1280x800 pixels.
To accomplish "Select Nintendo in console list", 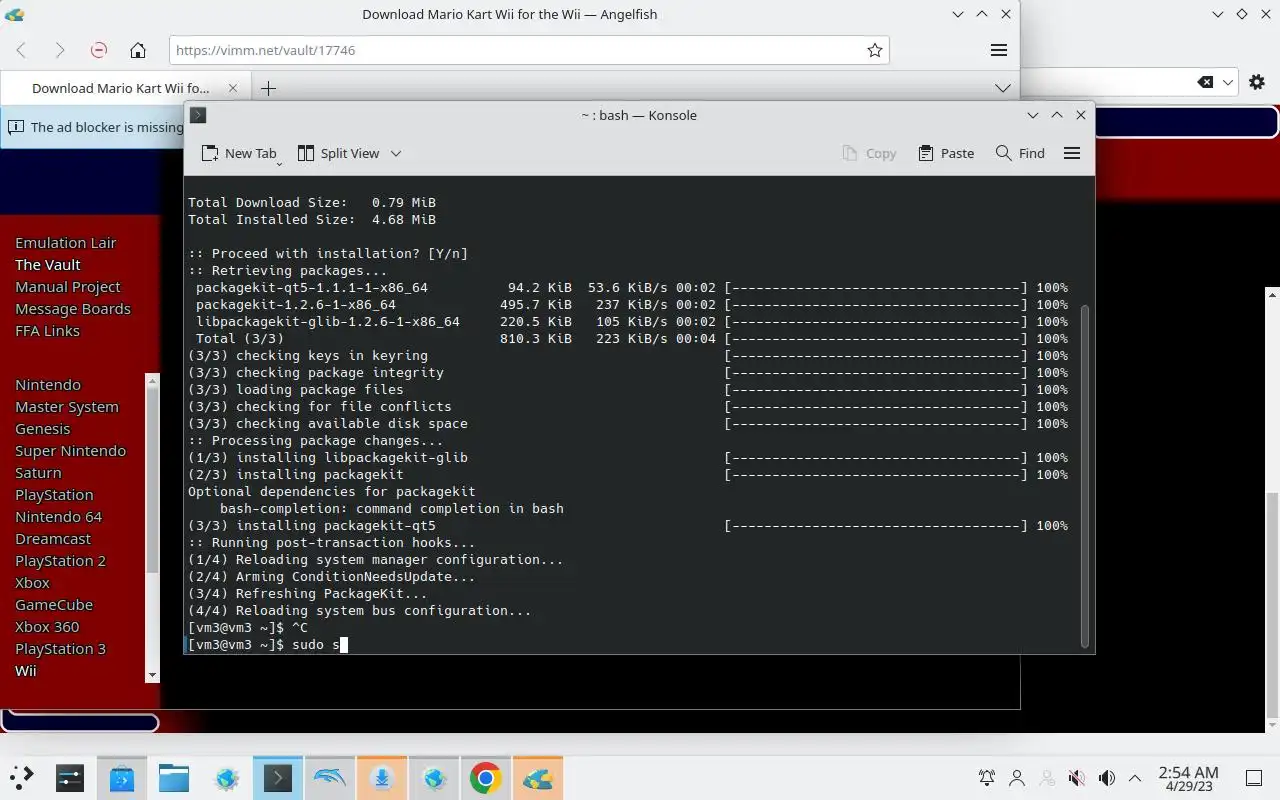I will pos(48,385).
